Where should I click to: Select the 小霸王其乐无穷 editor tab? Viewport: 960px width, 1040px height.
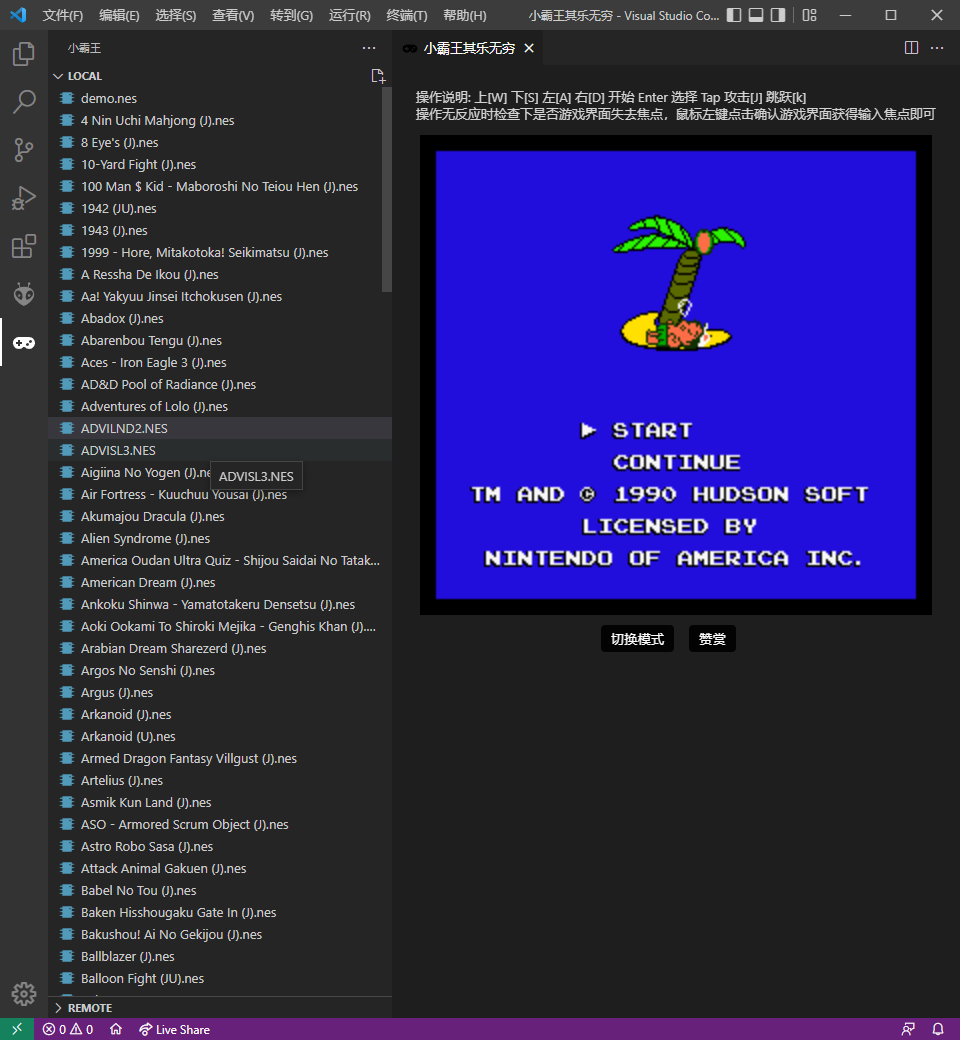point(469,48)
